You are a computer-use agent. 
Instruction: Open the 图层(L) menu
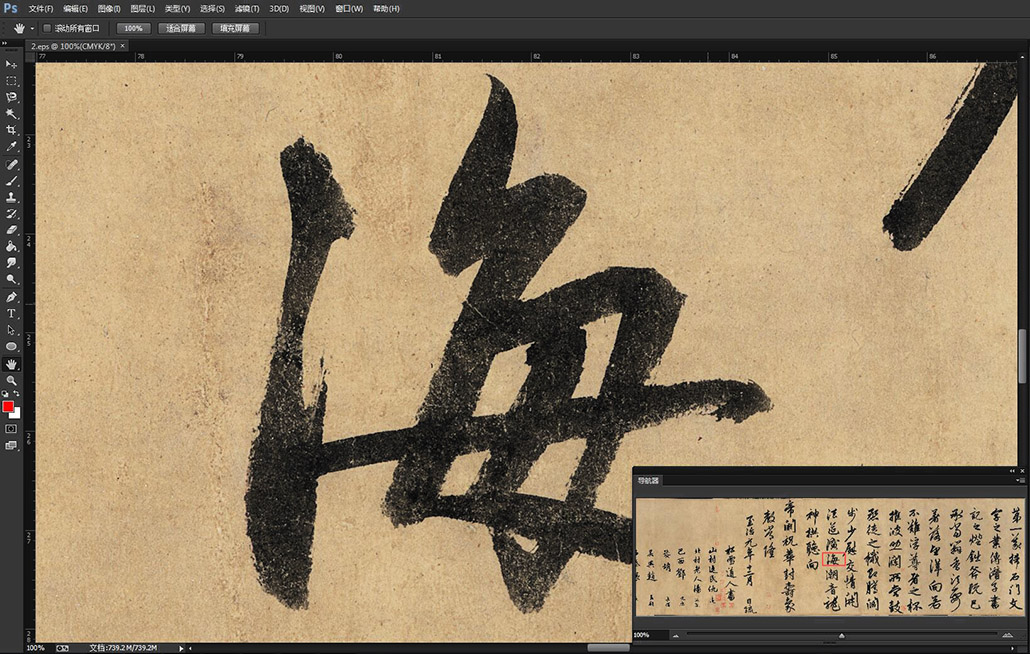(143, 9)
